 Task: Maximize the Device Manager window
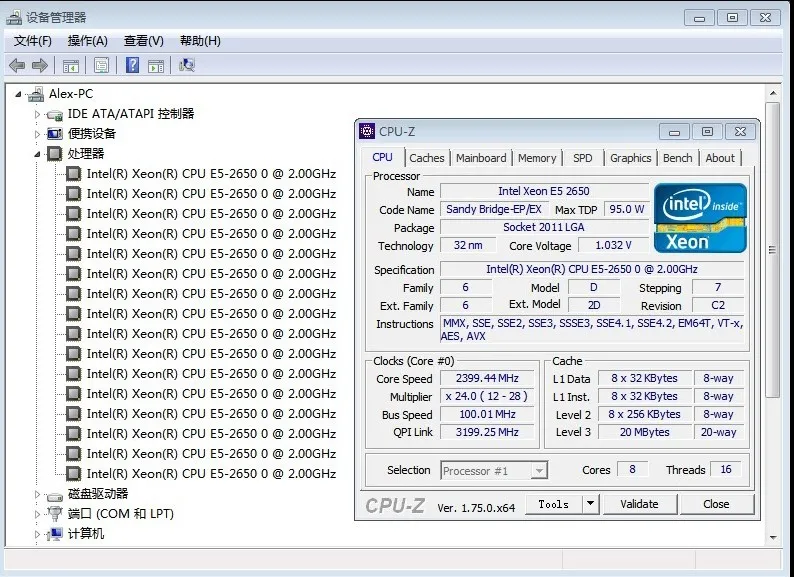coord(732,18)
